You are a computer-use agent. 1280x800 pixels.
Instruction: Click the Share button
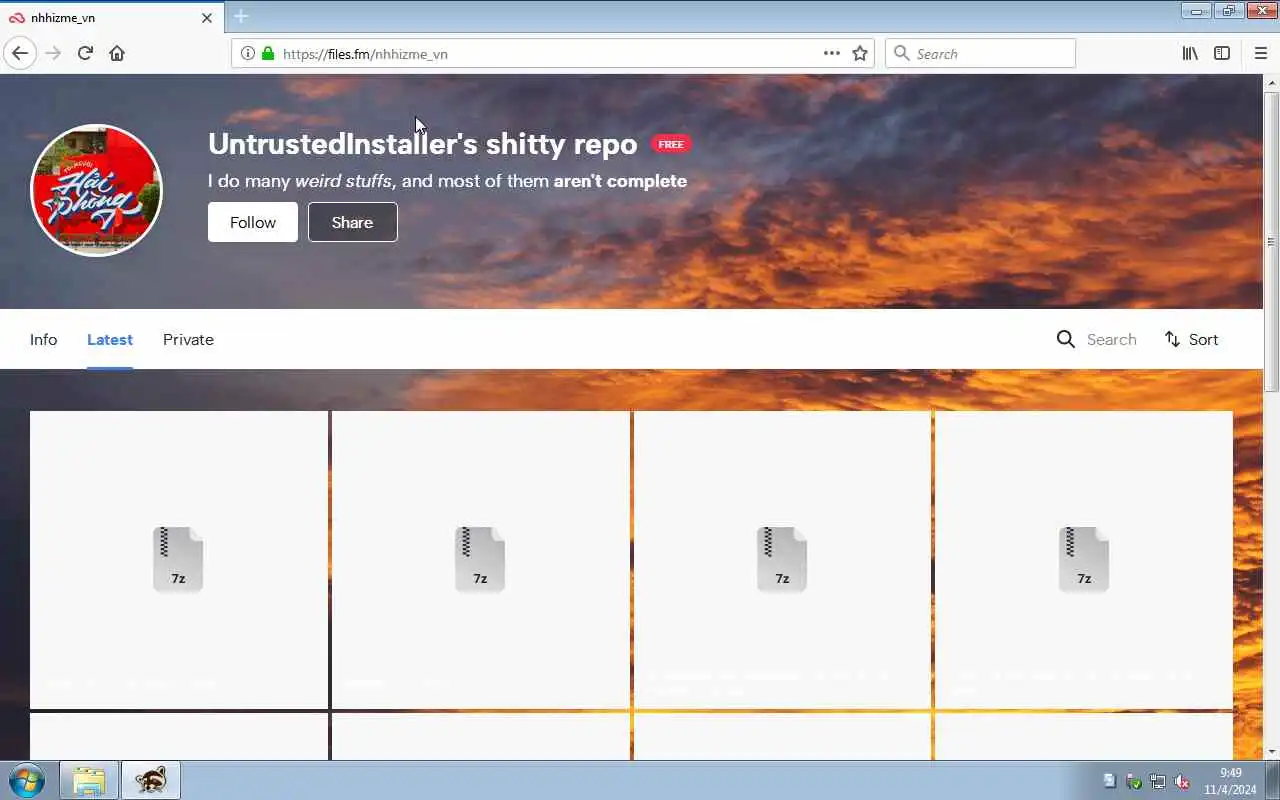pos(353,222)
